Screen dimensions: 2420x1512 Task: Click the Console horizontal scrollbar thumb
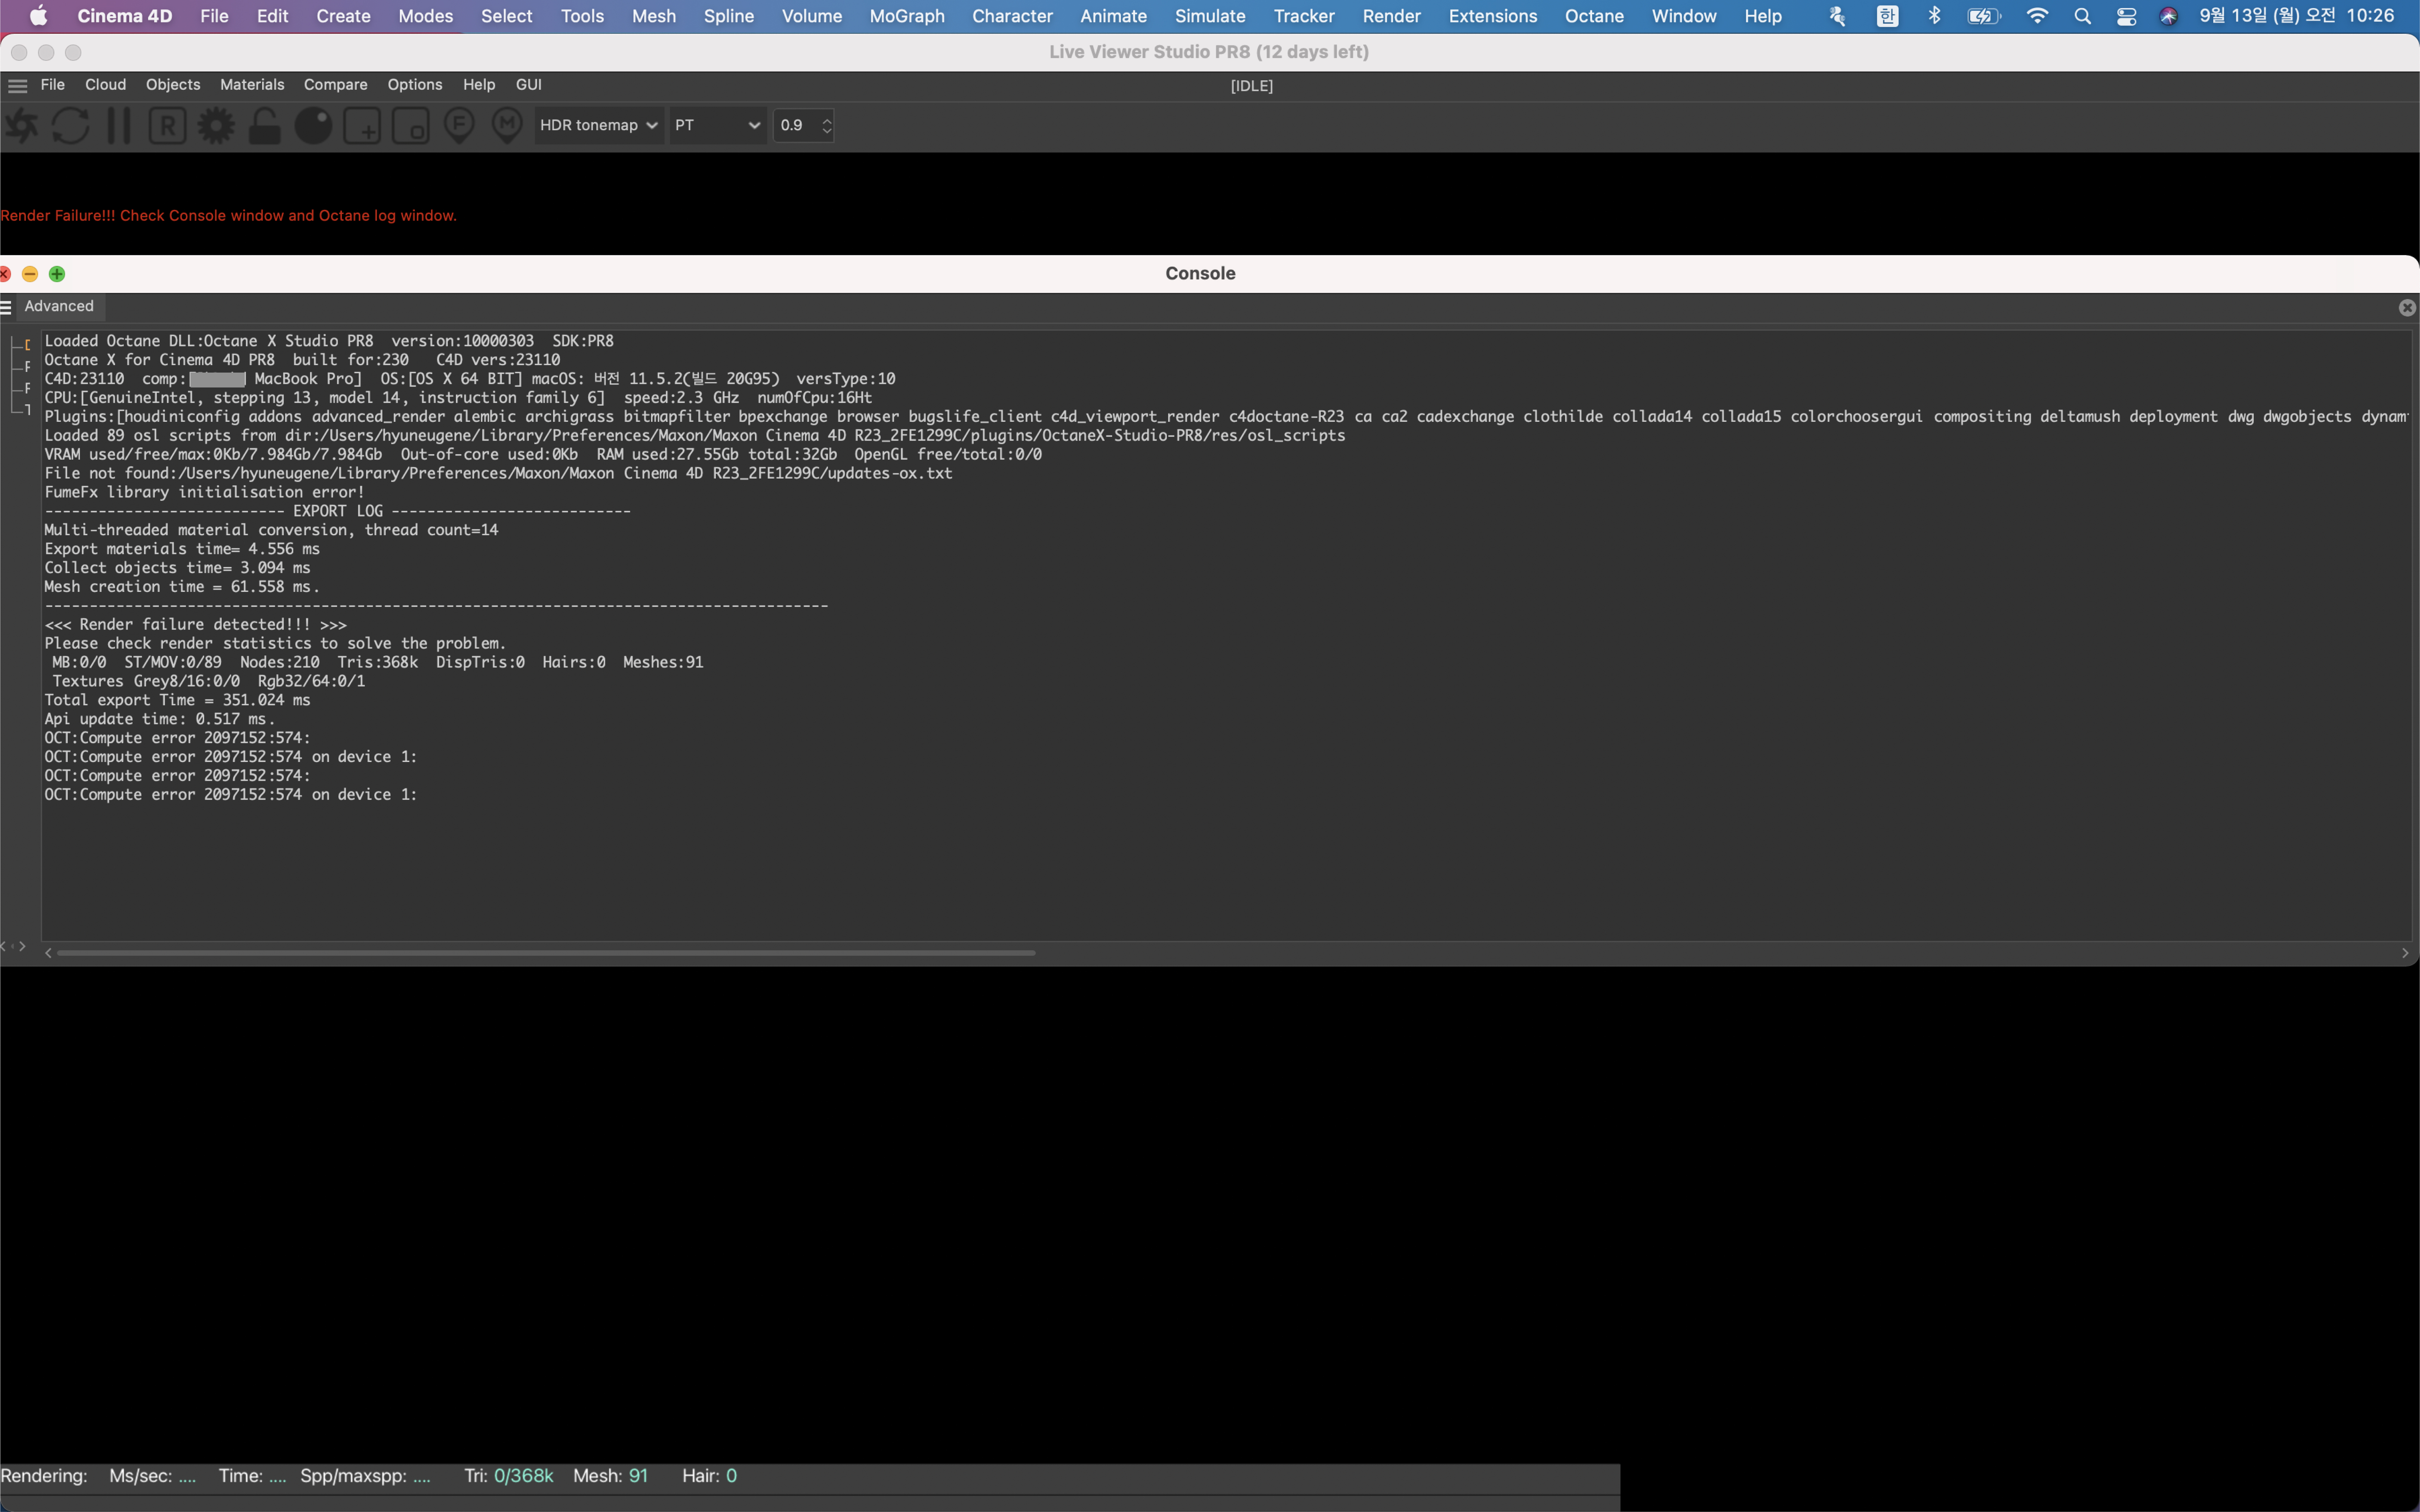click(x=546, y=953)
